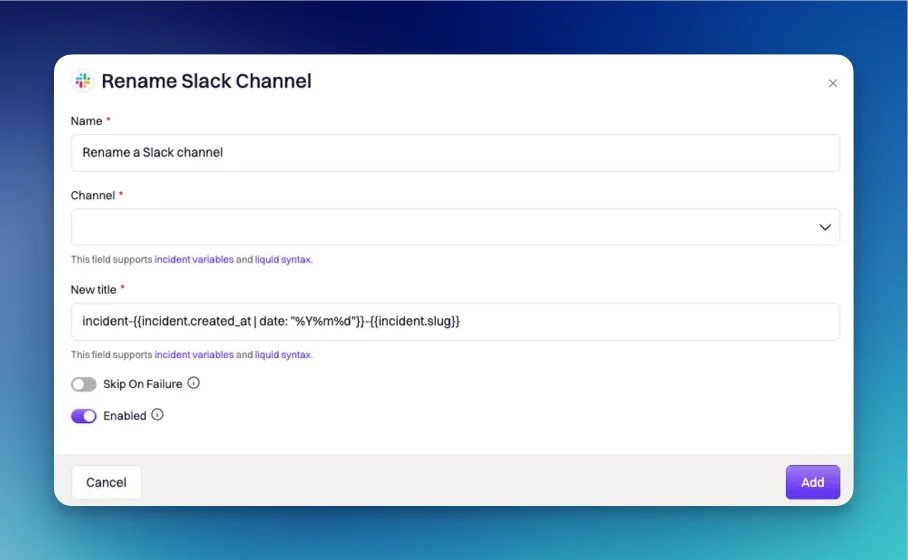Click the Name field label
The height and width of the screenshot is (560, 908).
point(86,121)
